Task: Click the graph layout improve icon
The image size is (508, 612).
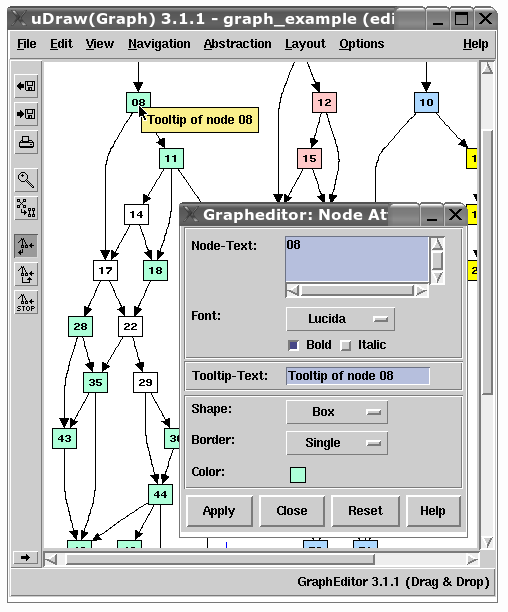Action: coord(26,208)
